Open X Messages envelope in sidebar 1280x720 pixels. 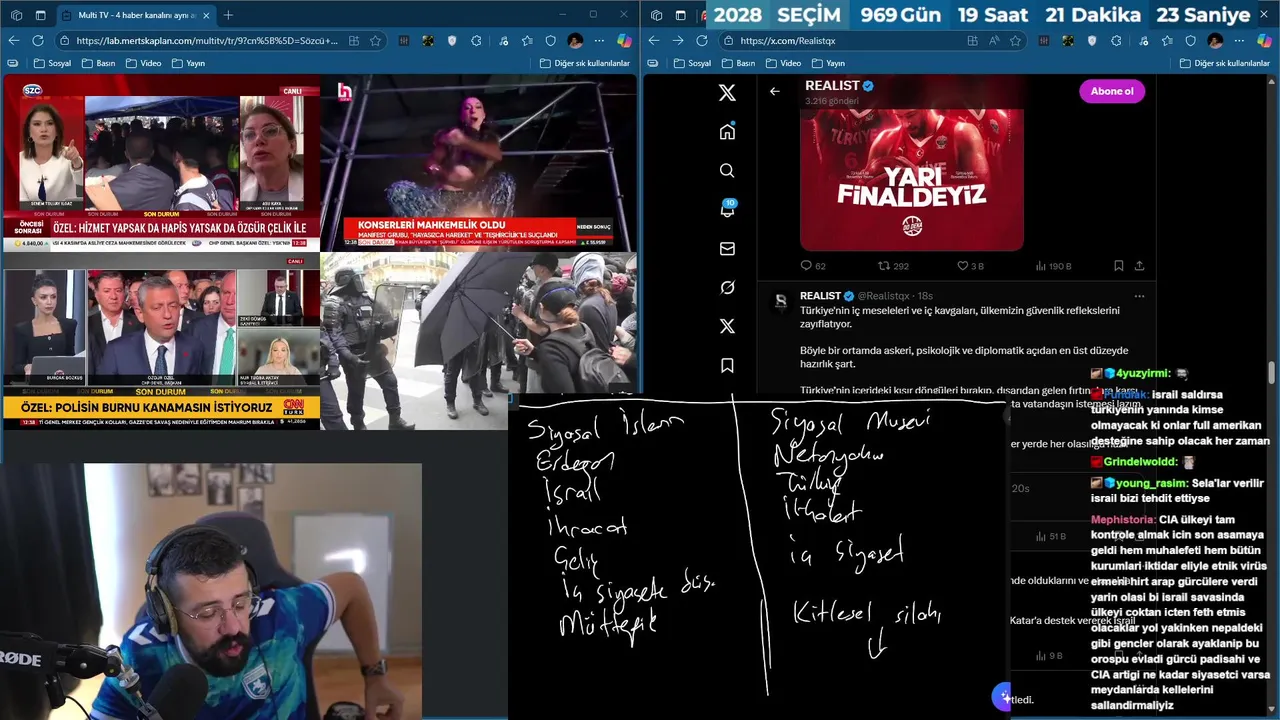727,248
